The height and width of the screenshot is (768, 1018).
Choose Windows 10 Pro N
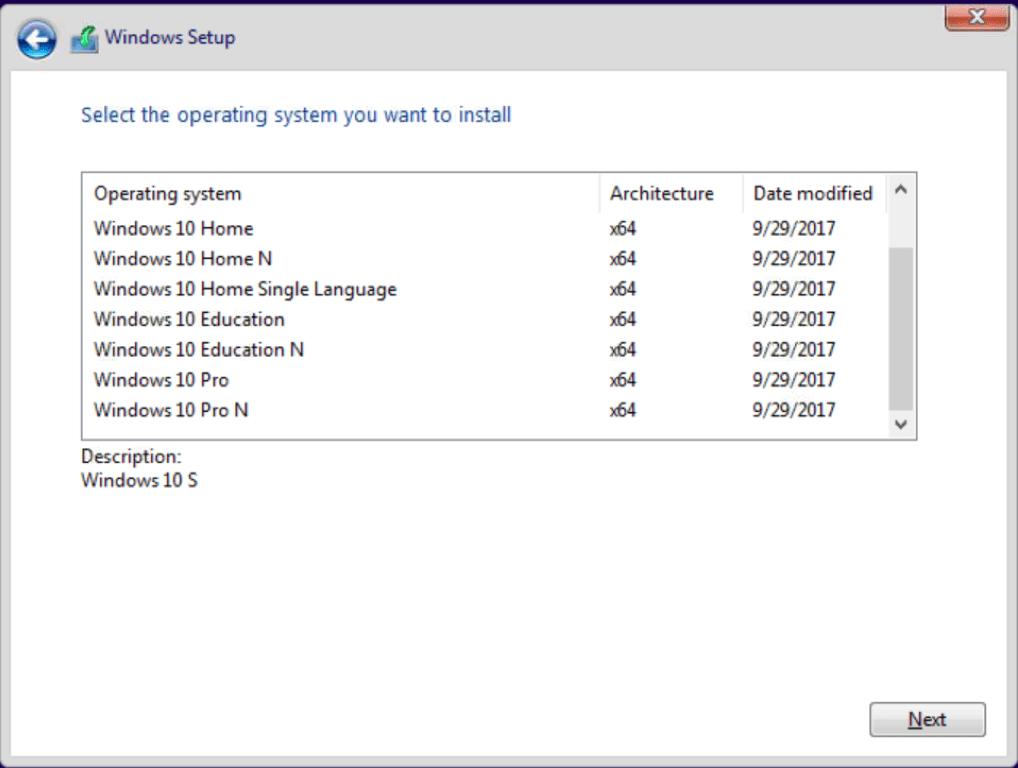(x=170, y=410)
